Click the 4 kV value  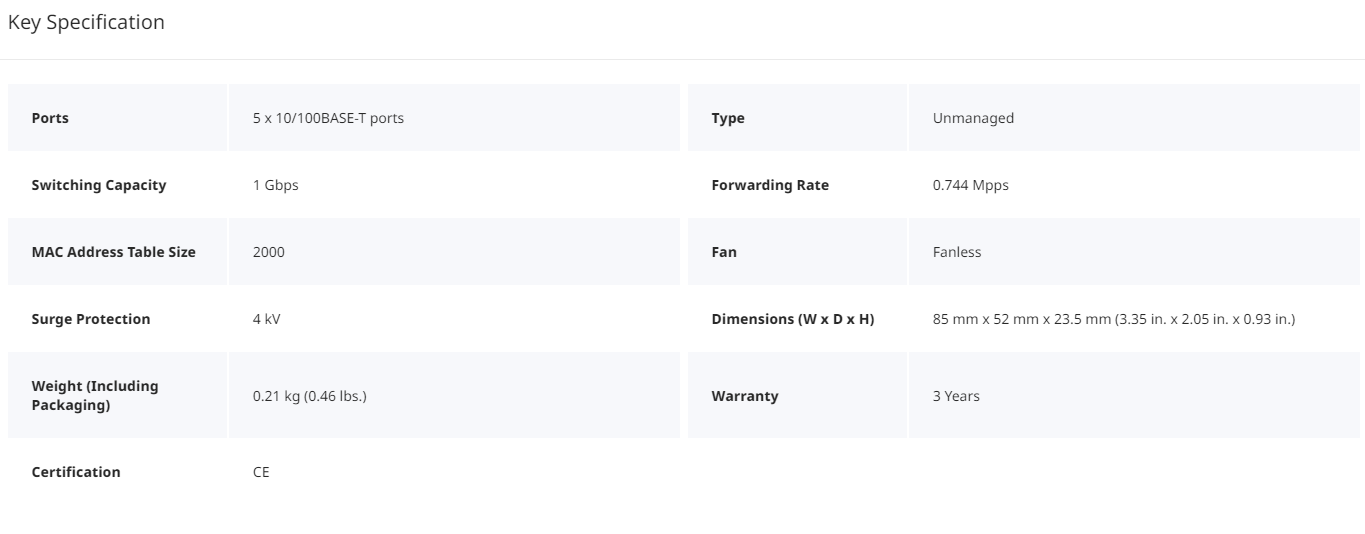[267, 319]
